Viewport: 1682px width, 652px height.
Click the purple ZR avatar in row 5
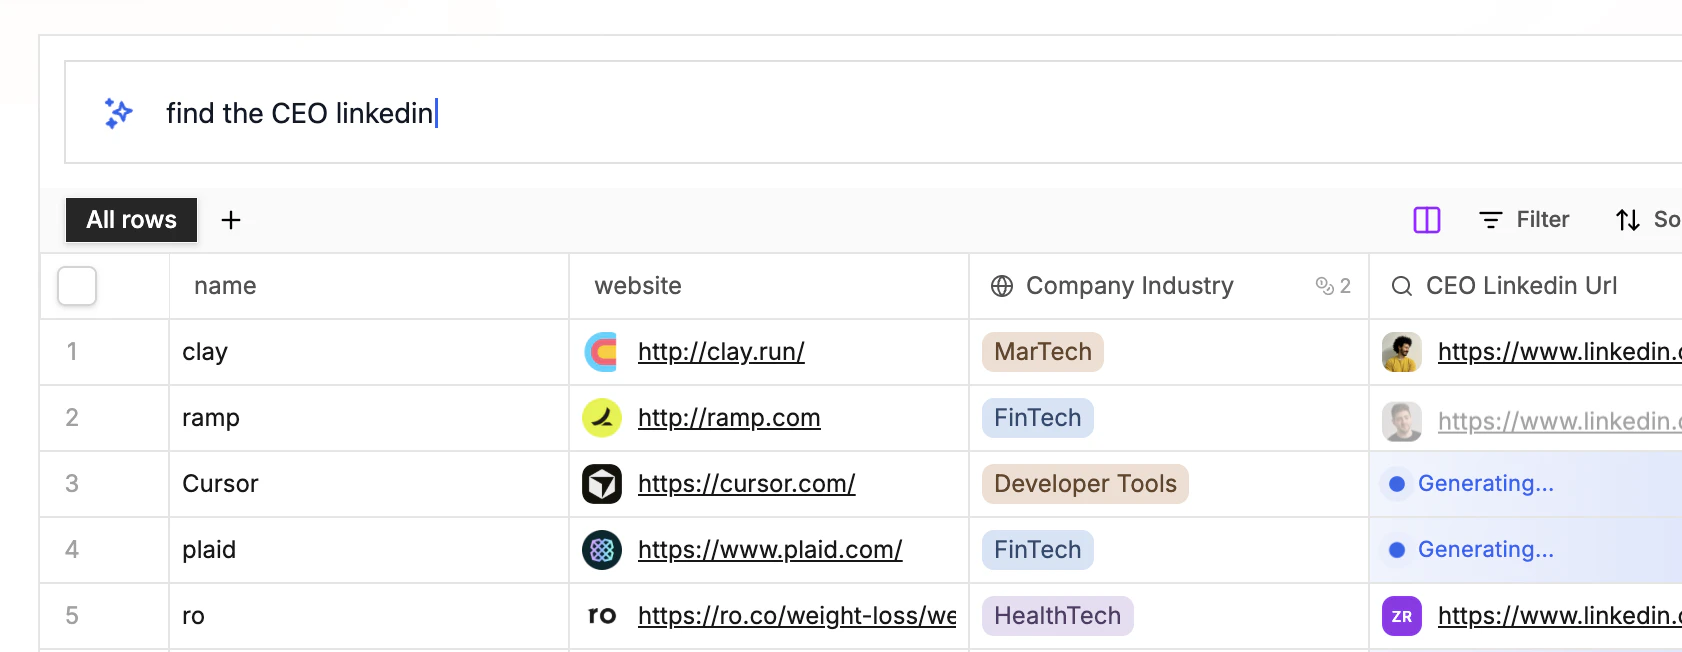[1402, 616]
